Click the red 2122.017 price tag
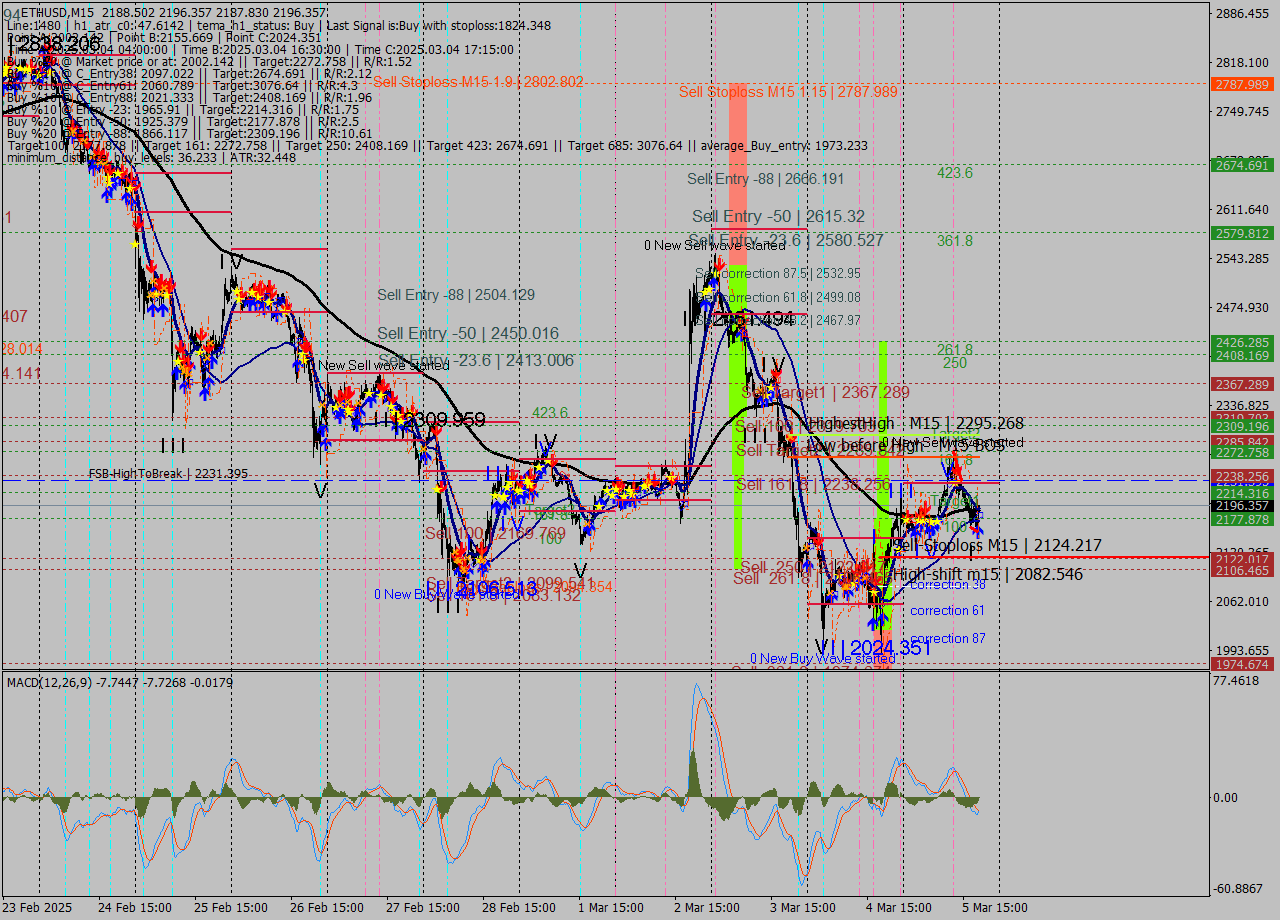This screenshot has height=920, width=1280. (1241, 559)
